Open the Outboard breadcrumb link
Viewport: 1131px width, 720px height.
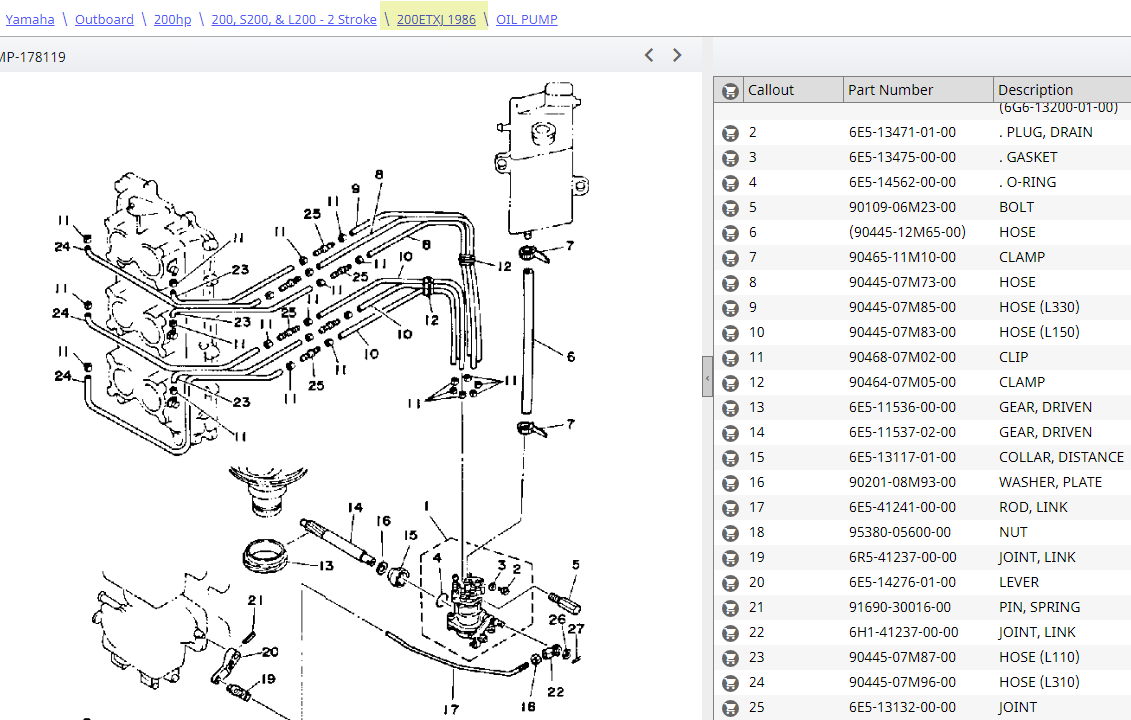pyautogui.click(x=105, y=19)
